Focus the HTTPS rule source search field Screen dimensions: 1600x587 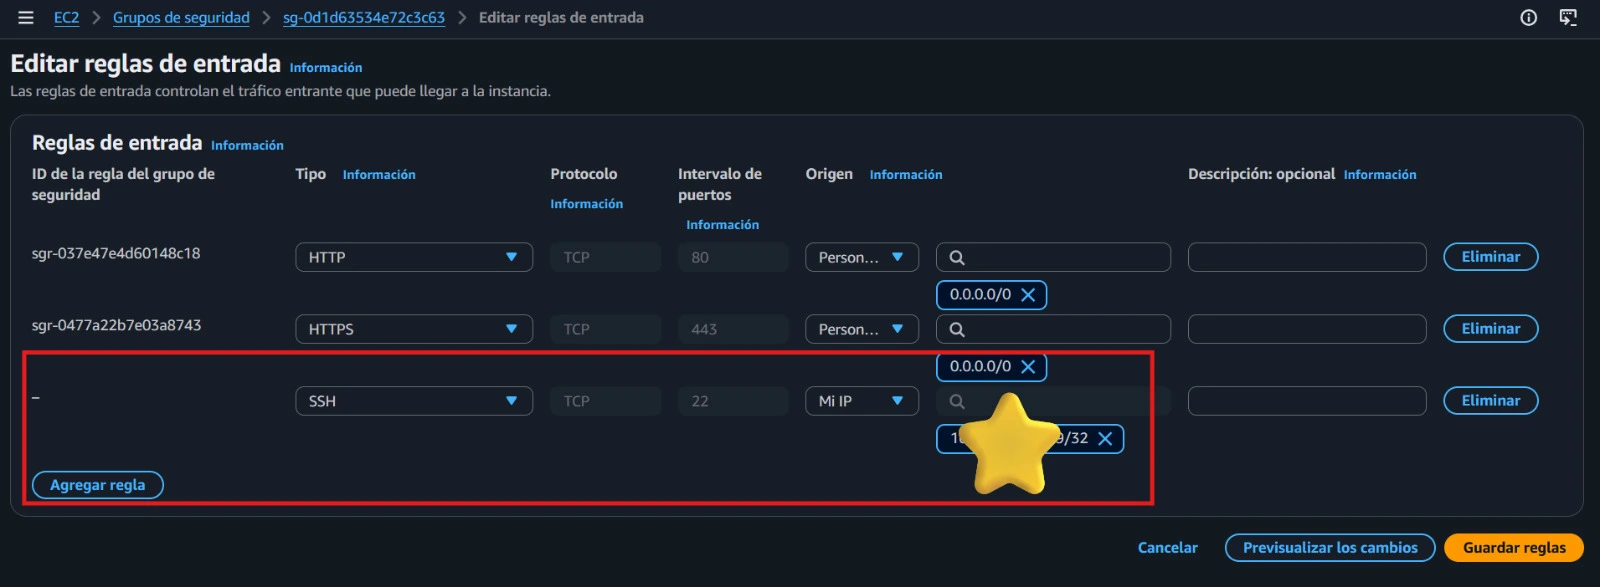click(1053, 329)
